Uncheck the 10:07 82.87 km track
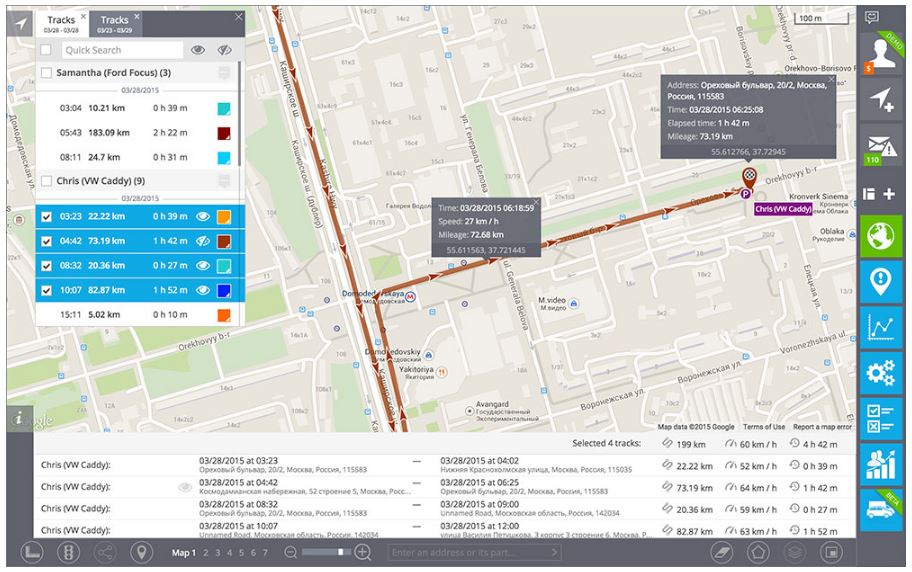 [x=47, y=290]
